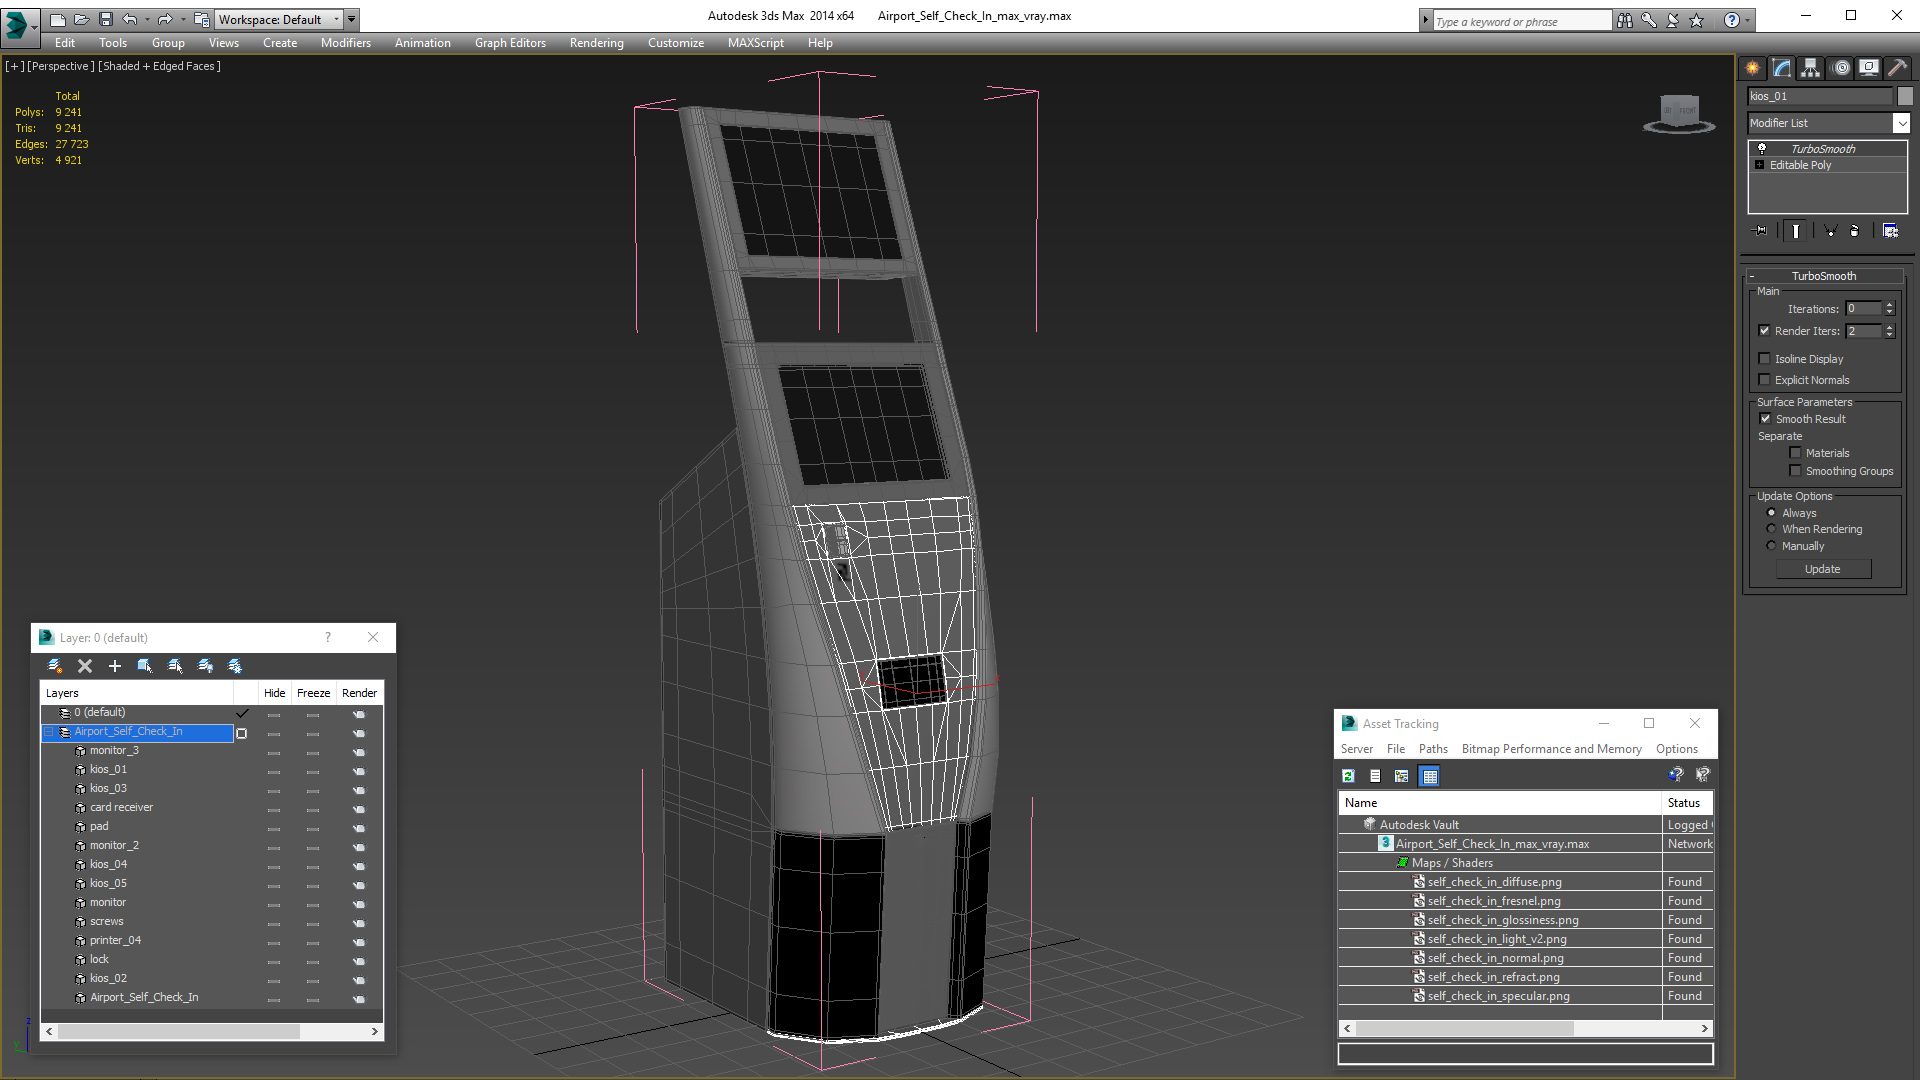Open Bitmap Performance and Memory menu
This screenshot has width=1920, height=1080.
(x=1551, y=749)
